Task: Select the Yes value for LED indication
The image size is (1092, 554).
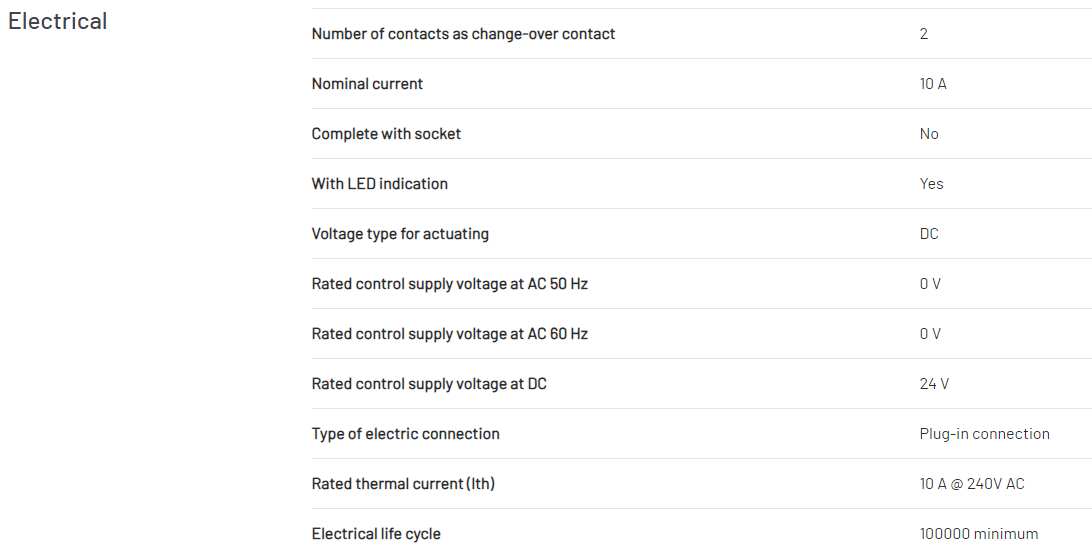Action: (931, 184)
